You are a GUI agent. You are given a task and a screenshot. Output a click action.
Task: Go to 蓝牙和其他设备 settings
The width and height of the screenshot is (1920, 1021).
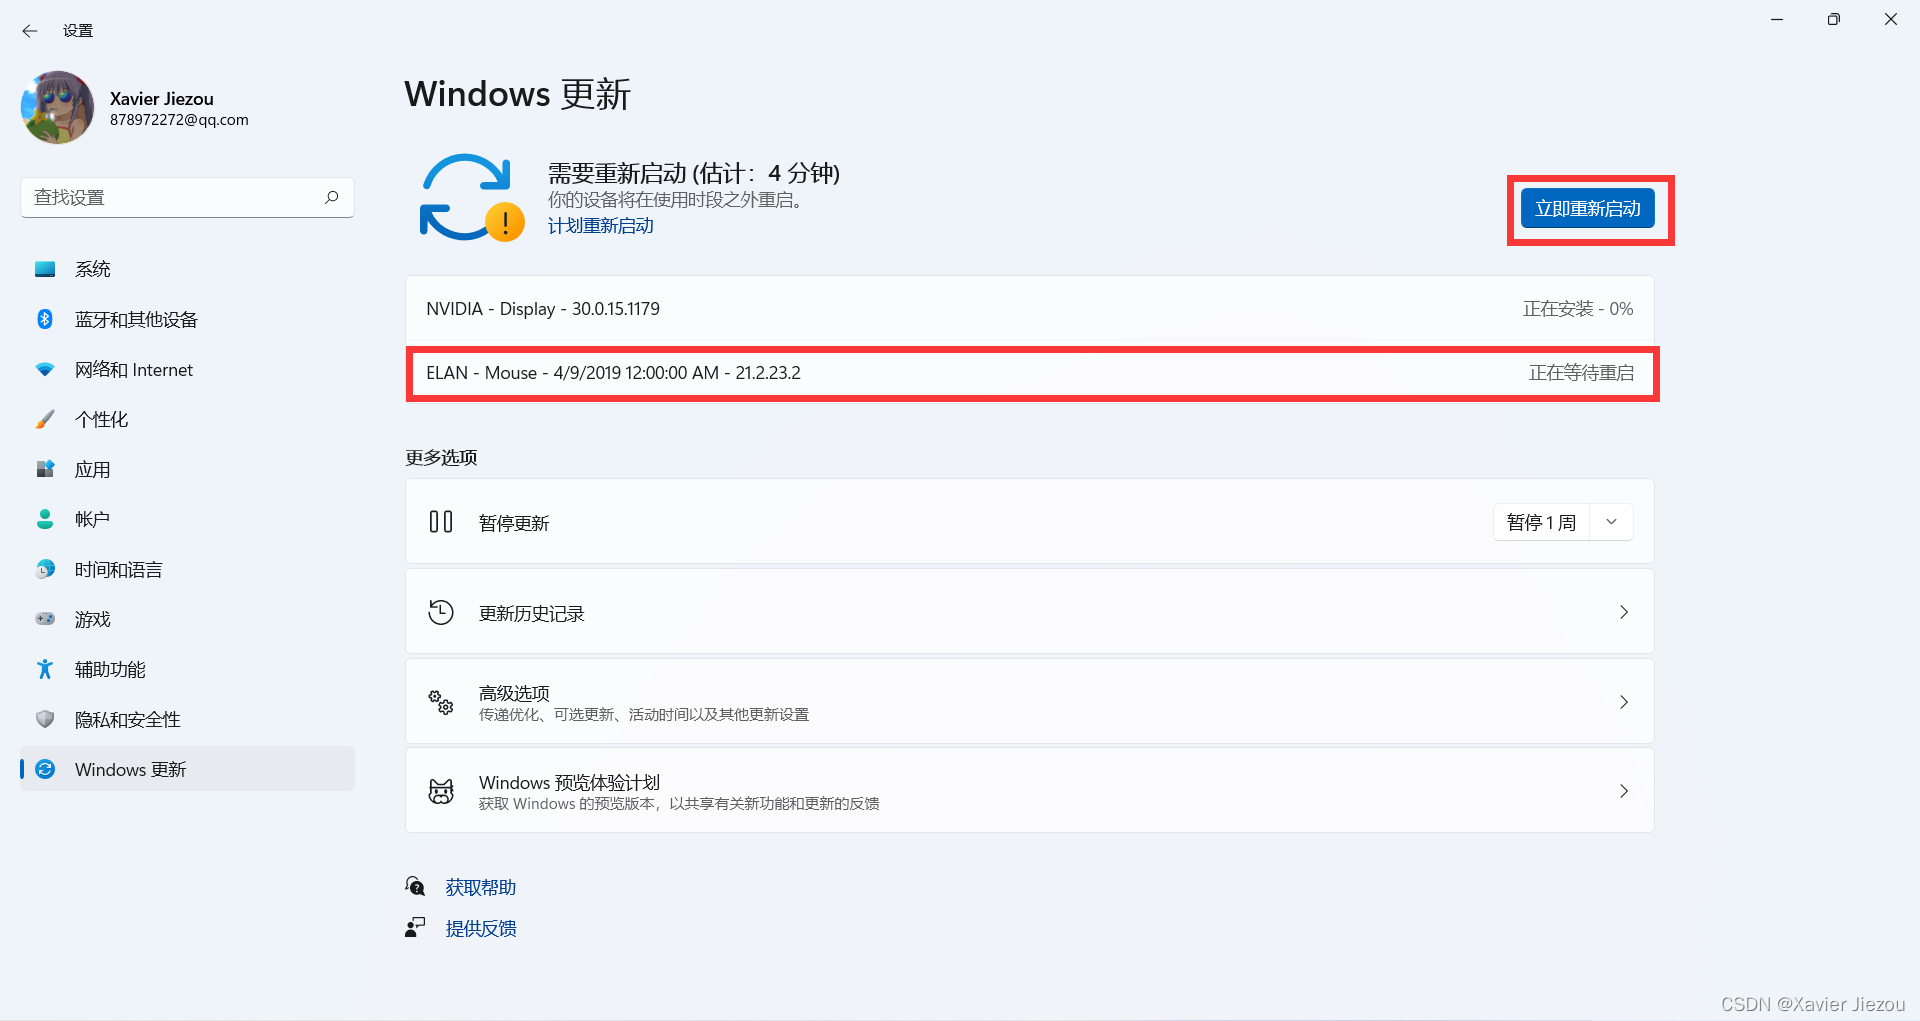point(187,319)
